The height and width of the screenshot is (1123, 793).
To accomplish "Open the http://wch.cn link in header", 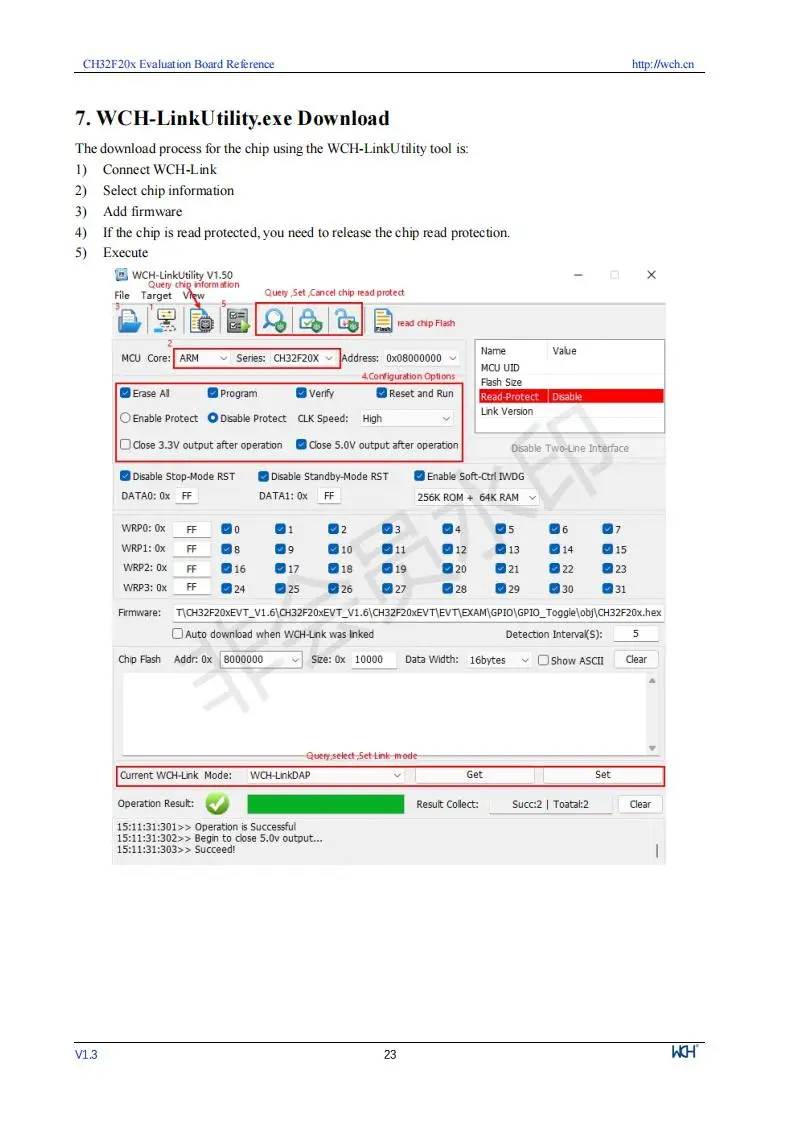I will click(663, 64).
